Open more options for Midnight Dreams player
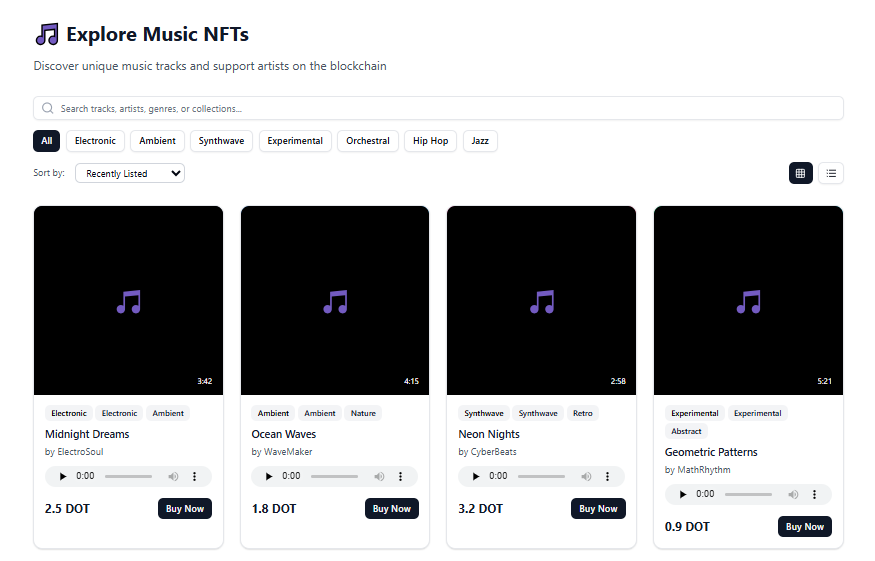Image resolution: width=875 pixels, height=561 pixels. coord(194,476)
